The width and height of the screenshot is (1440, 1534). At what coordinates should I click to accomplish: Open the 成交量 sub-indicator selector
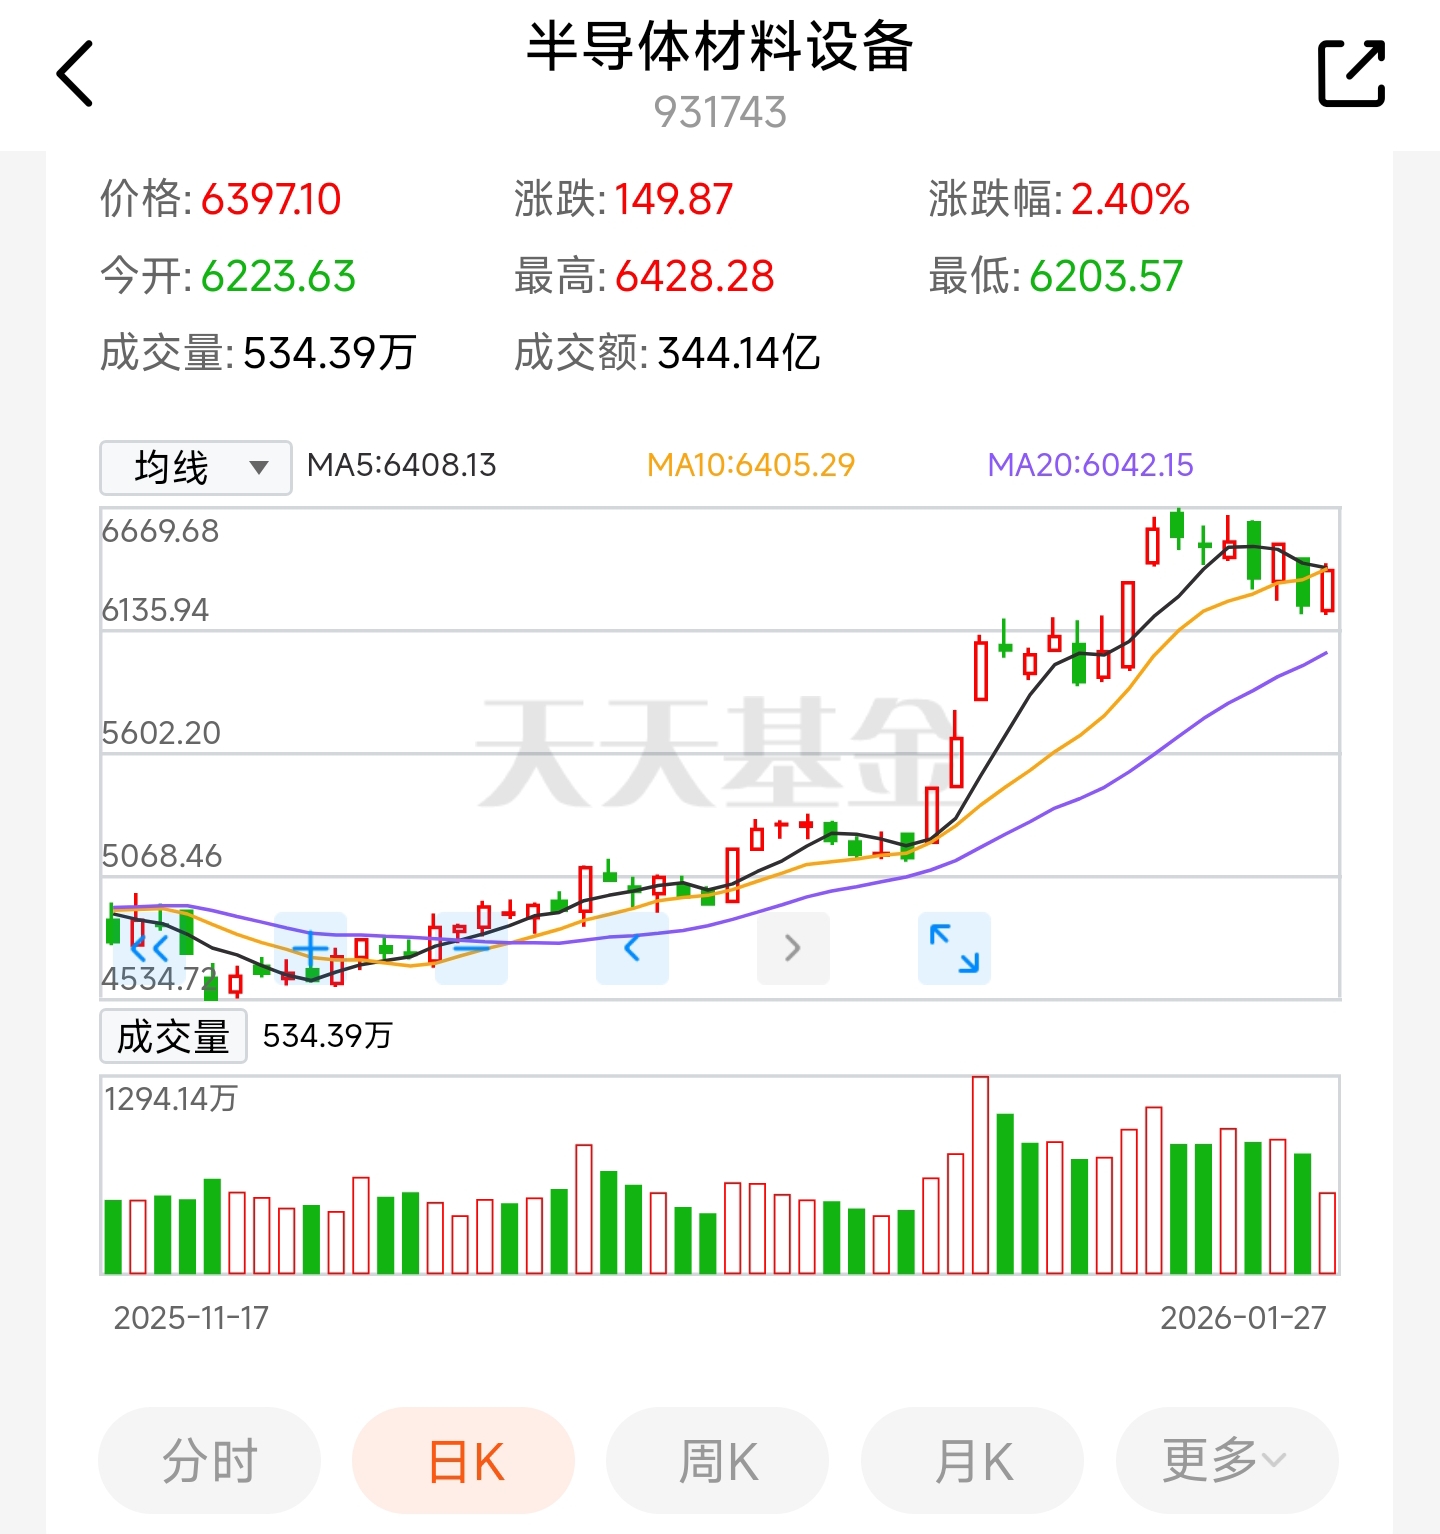coord(173,1036)
